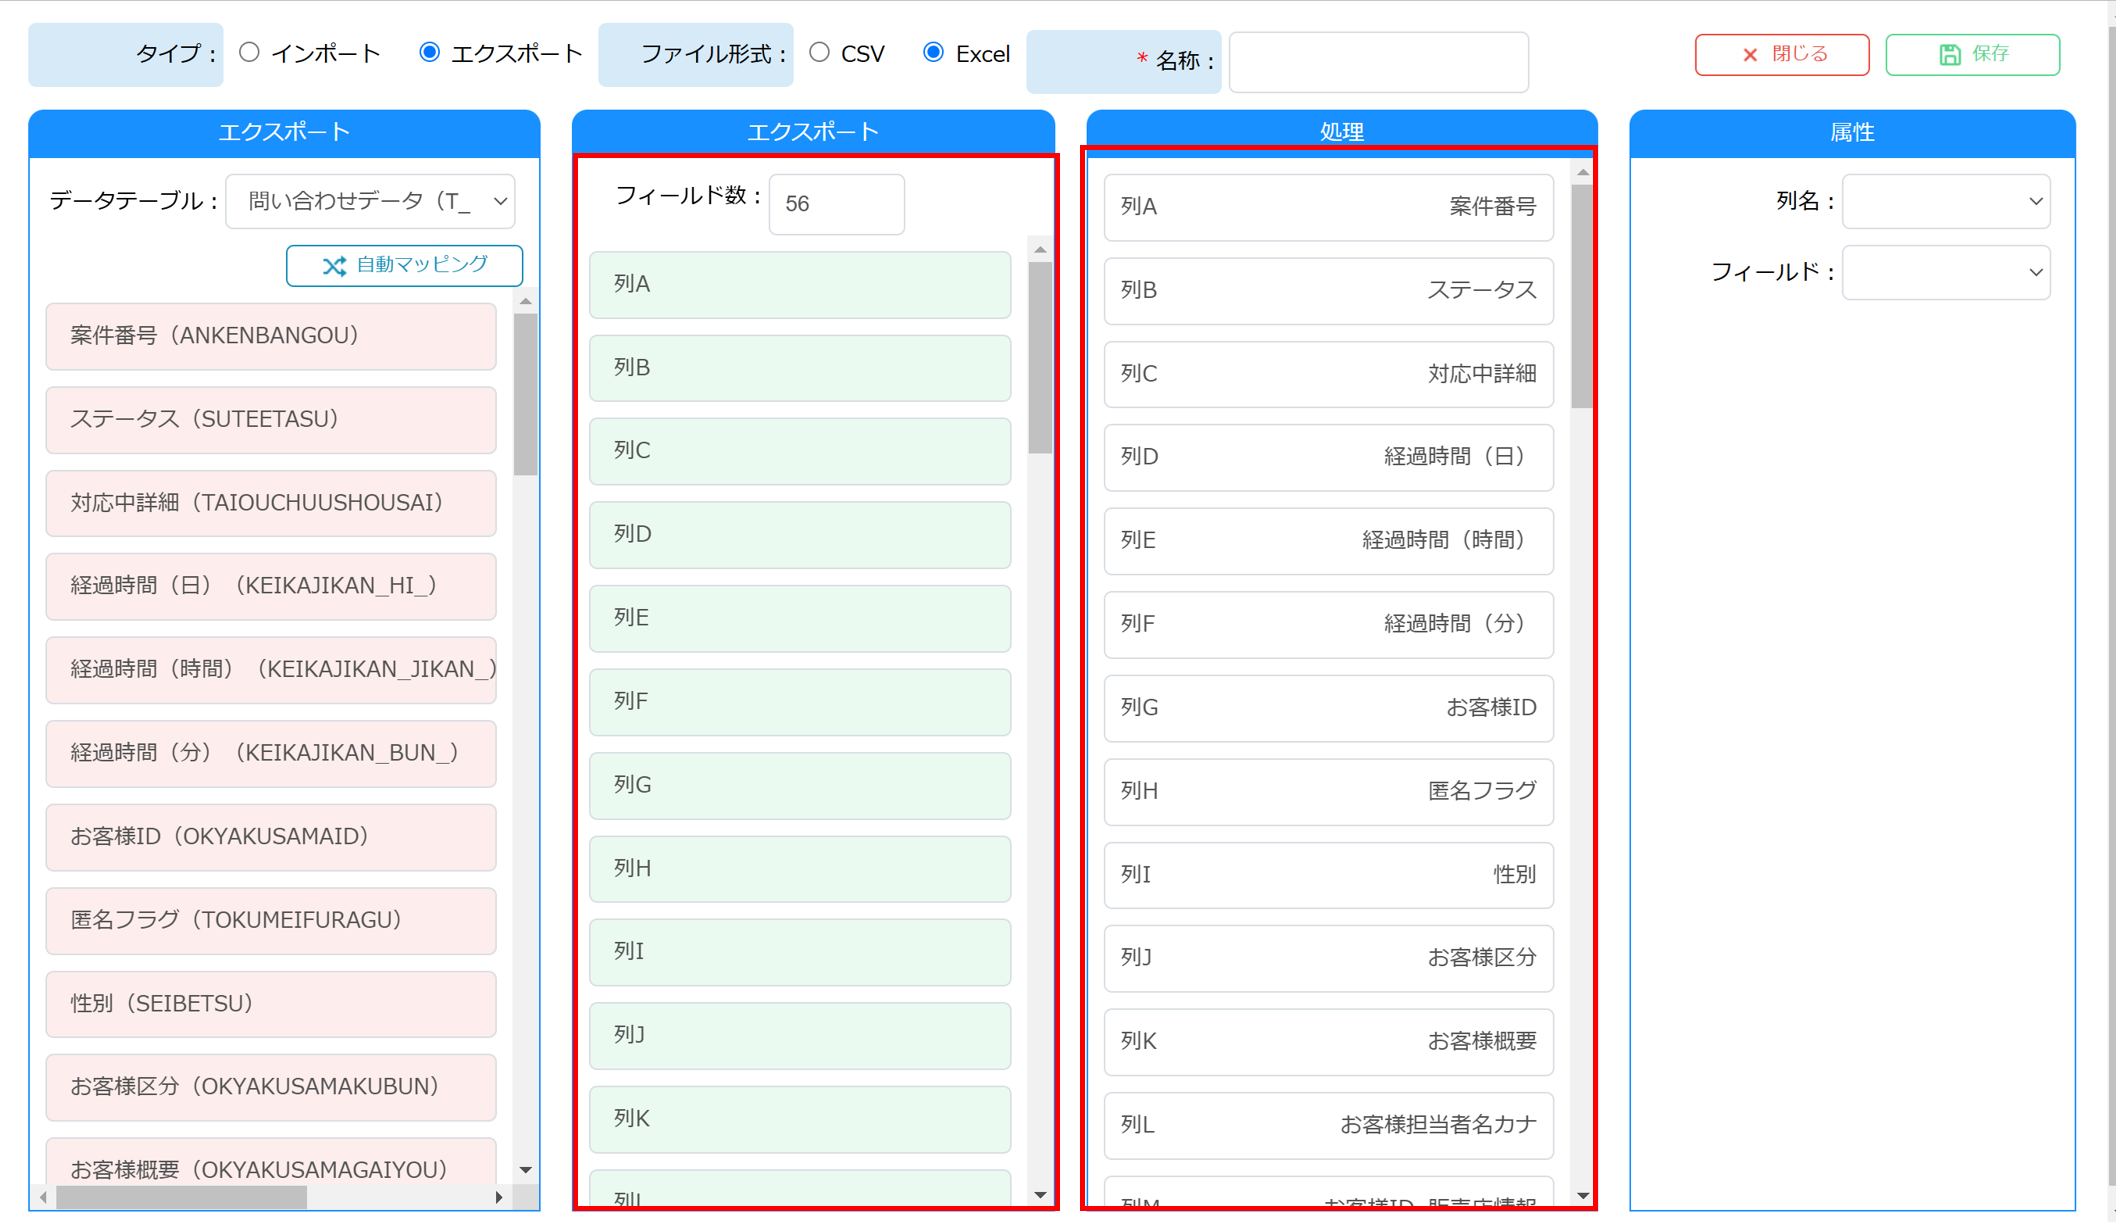Select the 列K お客様概要 mapping row

pyautogui.click(x=1328, y=1042)
